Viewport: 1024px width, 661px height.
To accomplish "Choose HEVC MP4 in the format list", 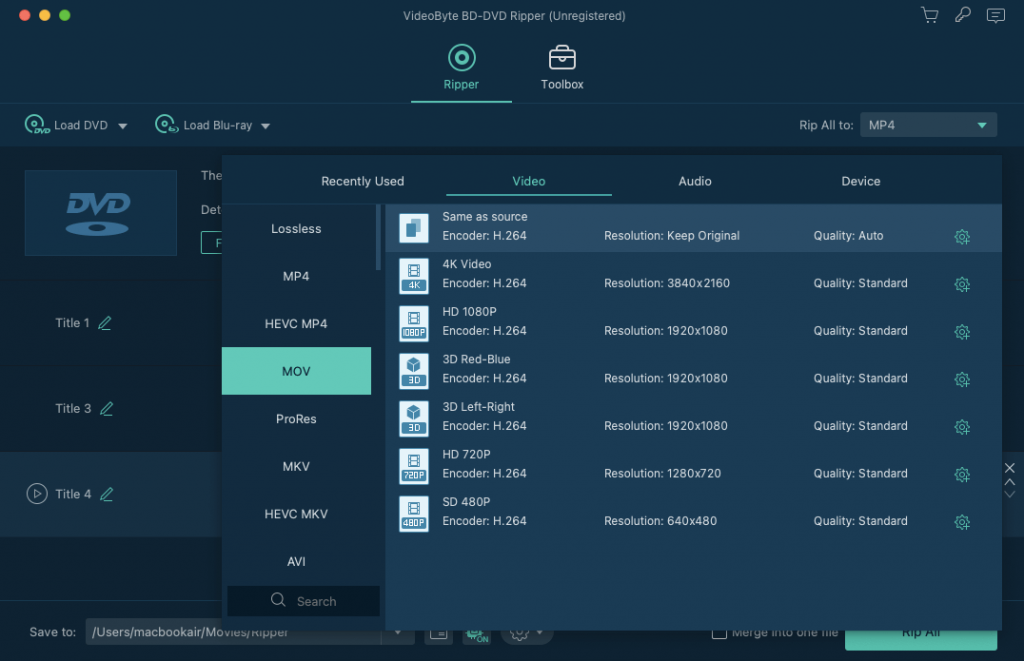I will (x=296, y=324).
